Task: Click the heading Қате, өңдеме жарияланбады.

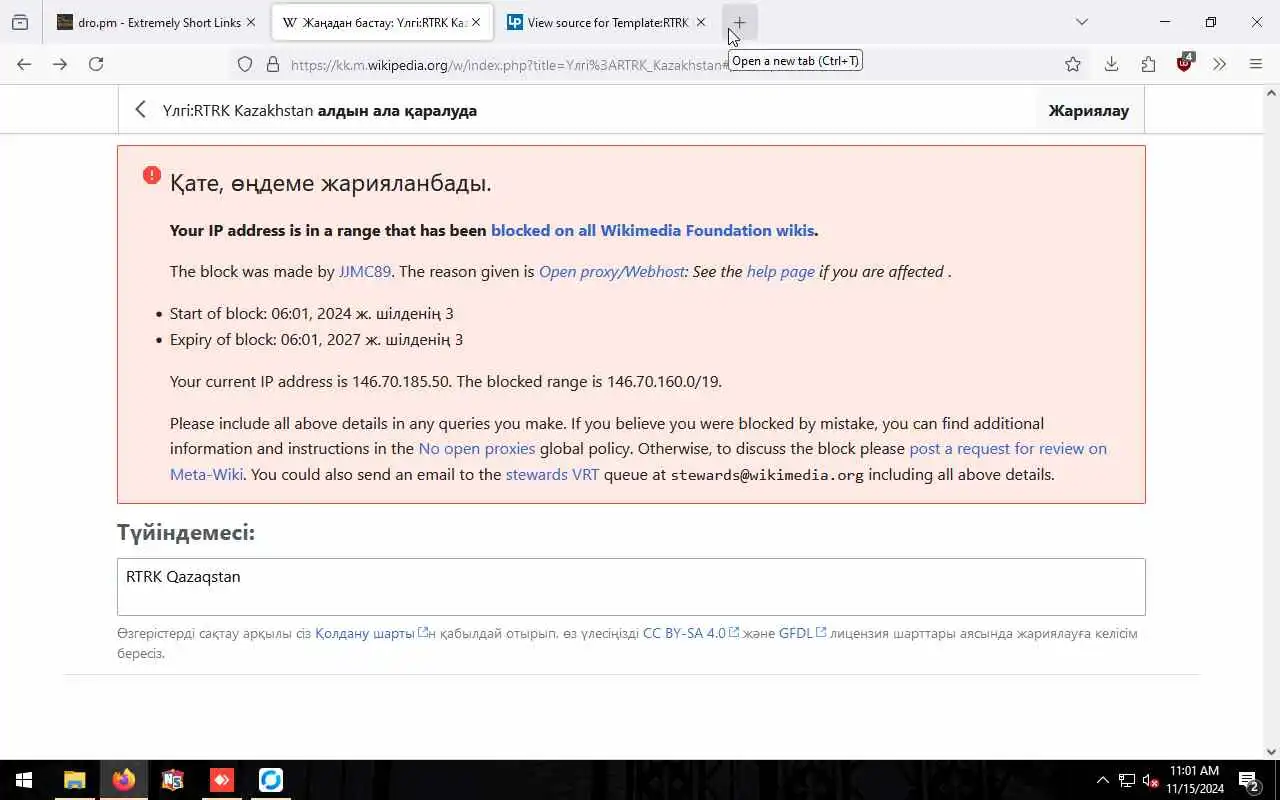Action: (x=330, y=183)
